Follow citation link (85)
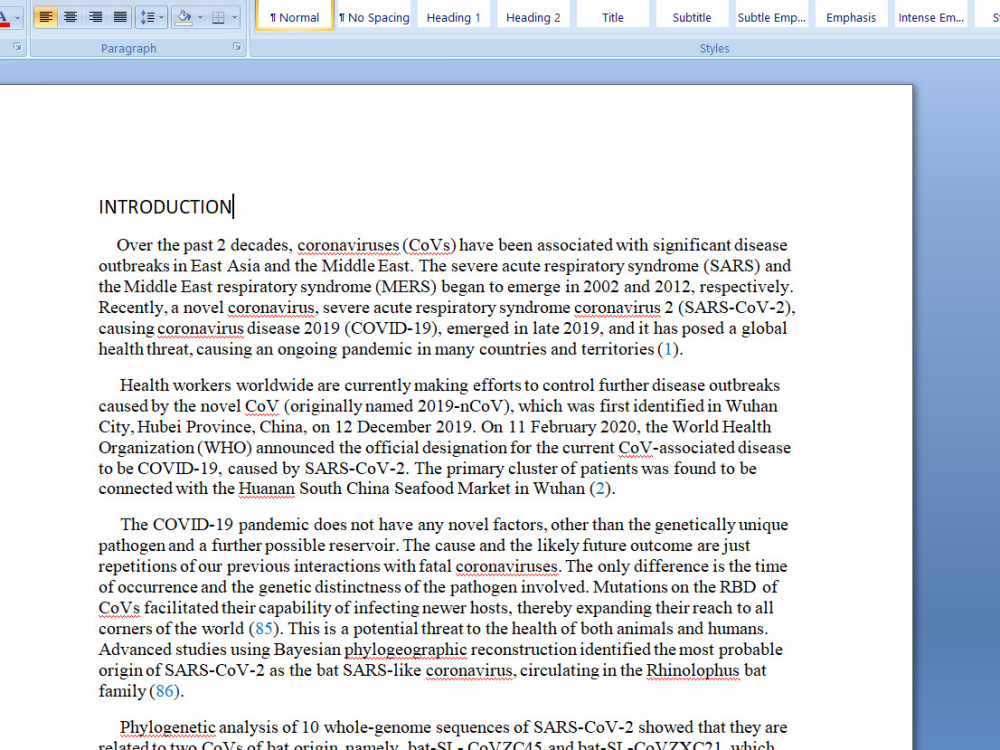This screenshot has height=750, width=1000. pyautogui.click(x=263, y=629)
